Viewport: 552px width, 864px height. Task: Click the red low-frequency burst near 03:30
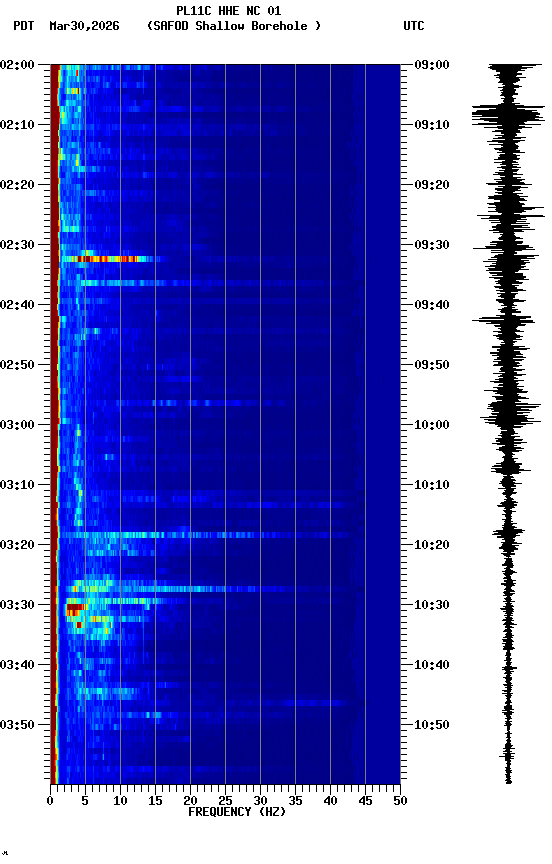(x=74, y=609)
